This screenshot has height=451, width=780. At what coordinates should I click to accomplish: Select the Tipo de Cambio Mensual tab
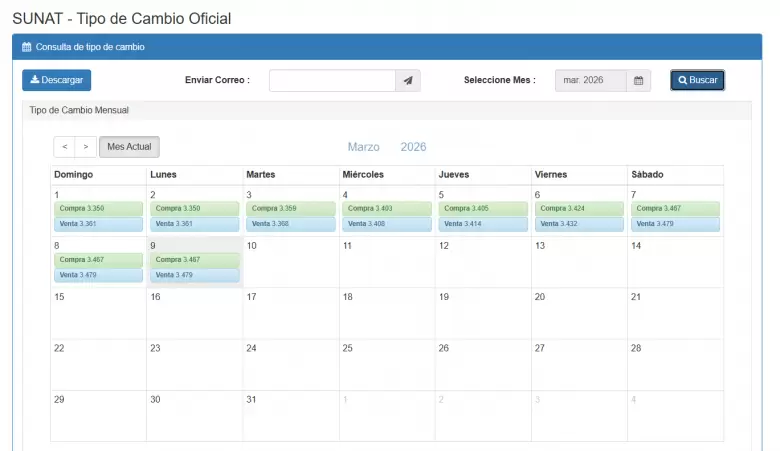[x=79, y=110]
